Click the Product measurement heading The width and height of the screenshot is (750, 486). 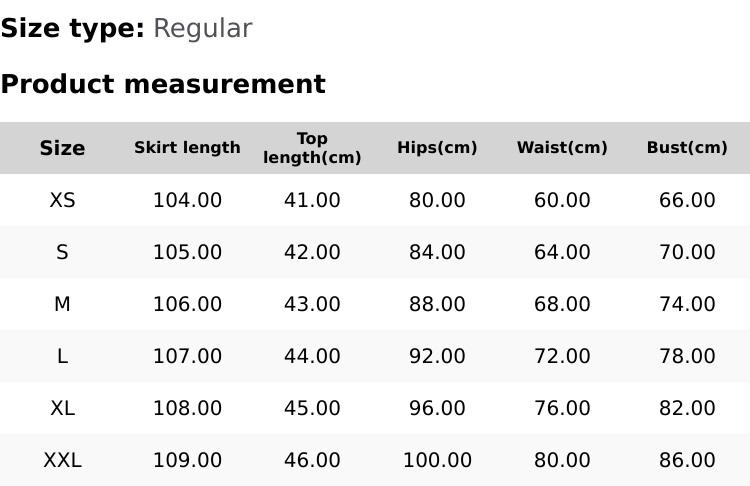click(x=163, y=84)
